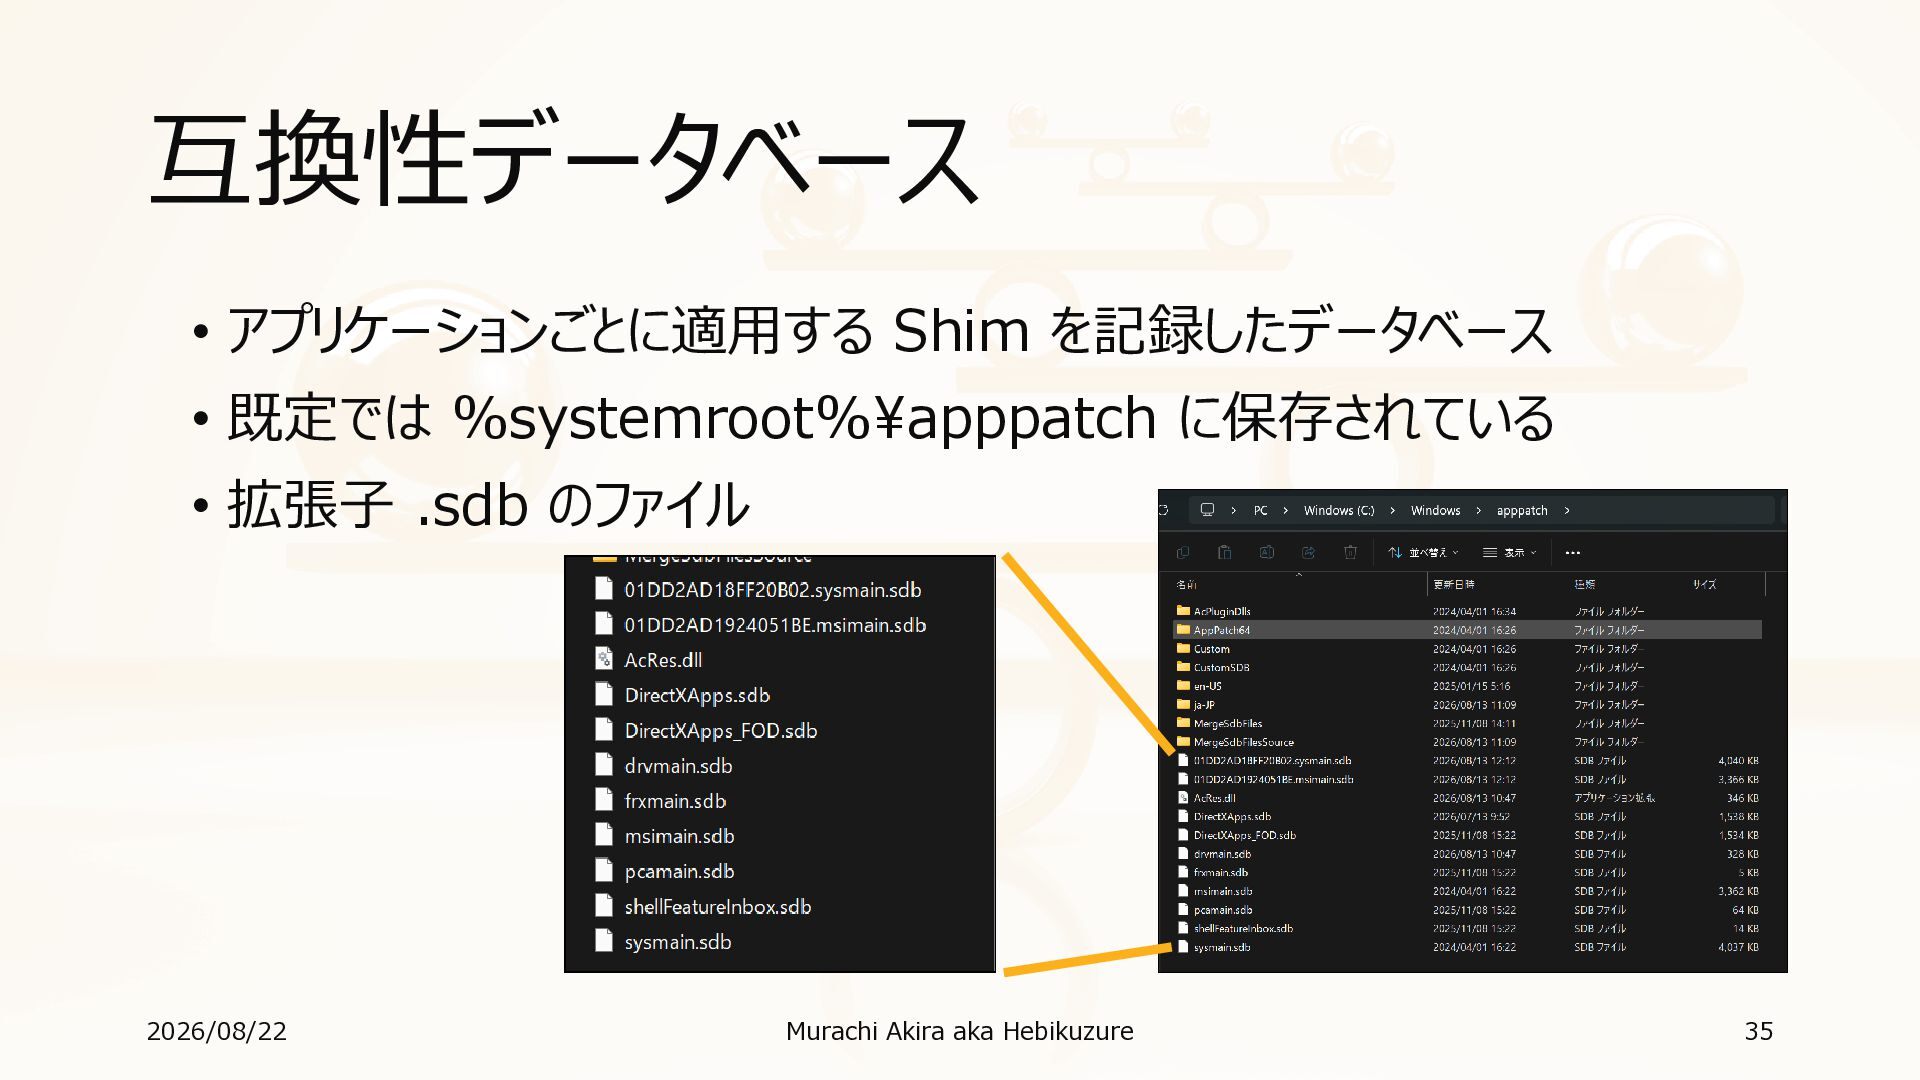Click the MergeSdbFiles folder icon in Explorer
This screenshot has height=1080, width=1920.
[1183, 723]
